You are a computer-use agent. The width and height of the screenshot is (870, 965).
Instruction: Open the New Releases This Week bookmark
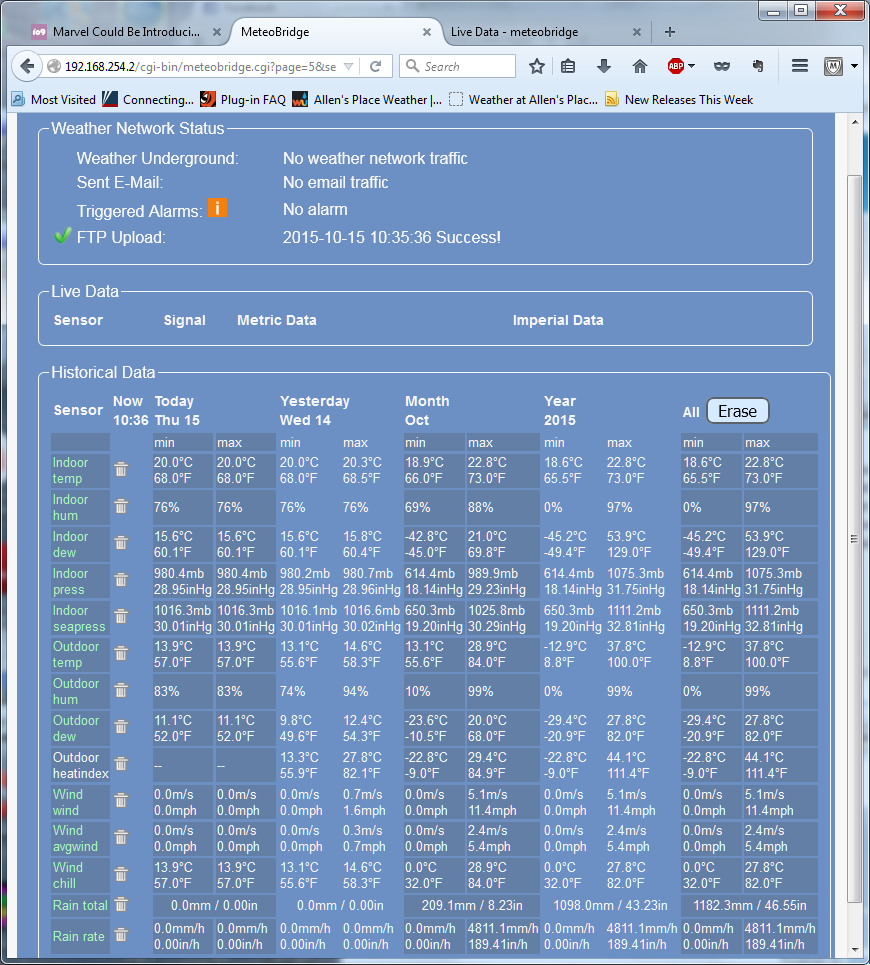(688, 99)
